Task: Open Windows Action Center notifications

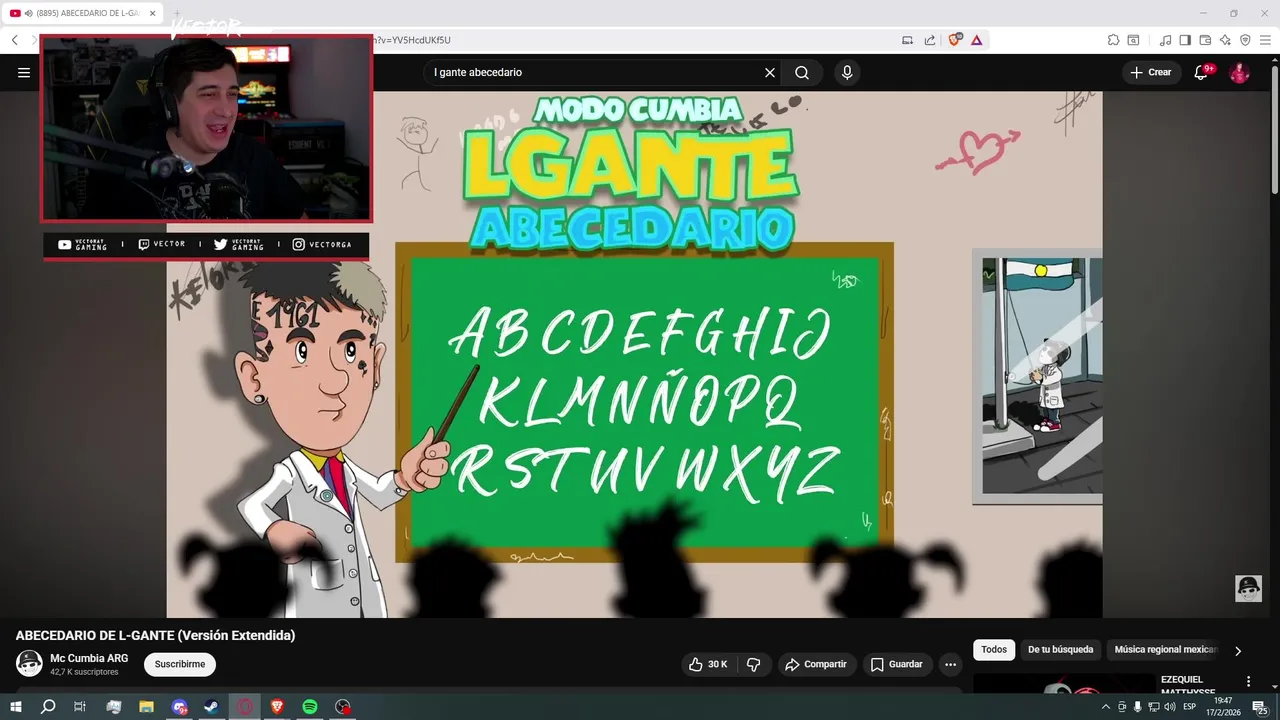Action: coord(1260,707)
